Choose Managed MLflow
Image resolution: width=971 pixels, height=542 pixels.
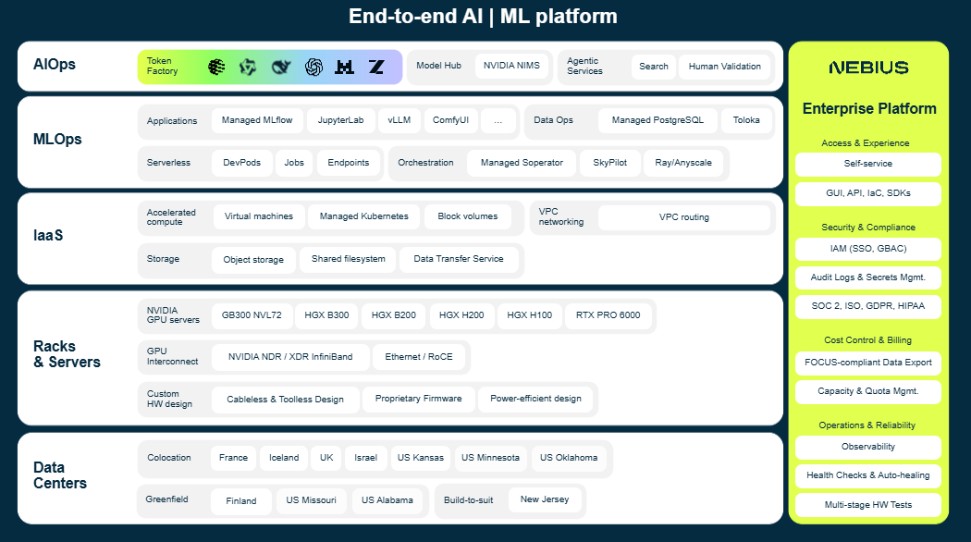257,120
